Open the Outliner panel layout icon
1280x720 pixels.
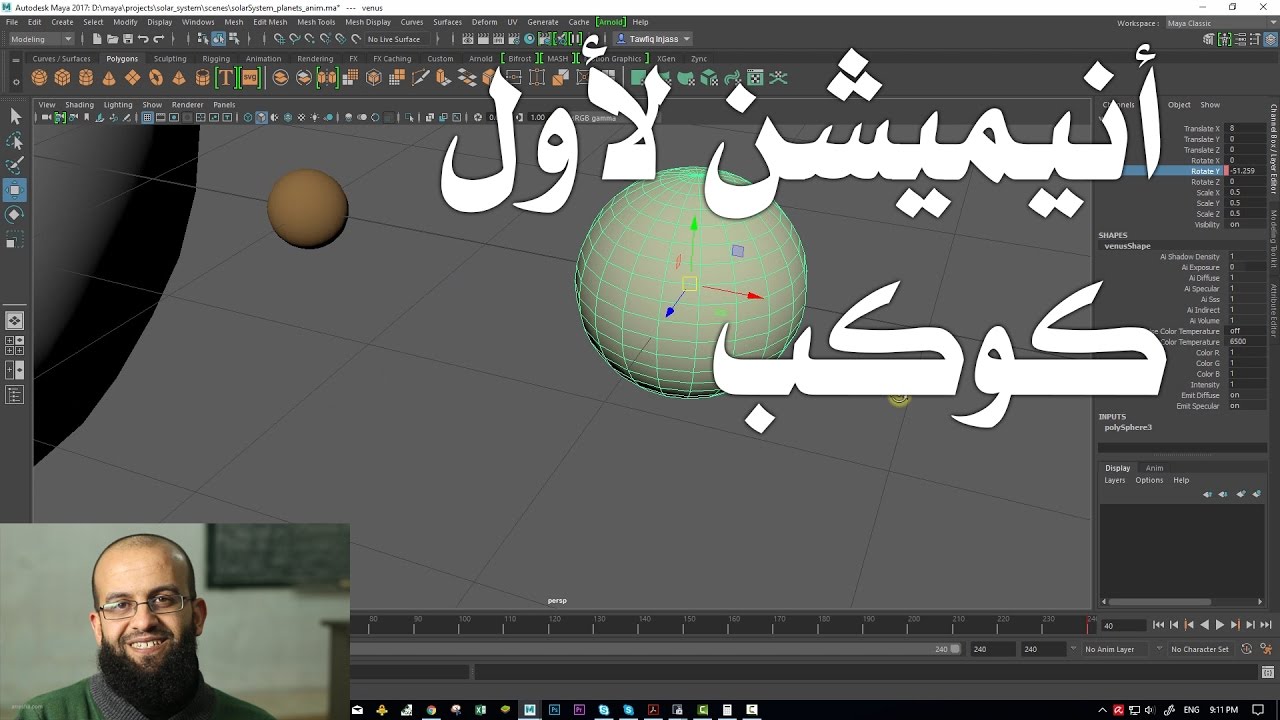tap(15, 395)
